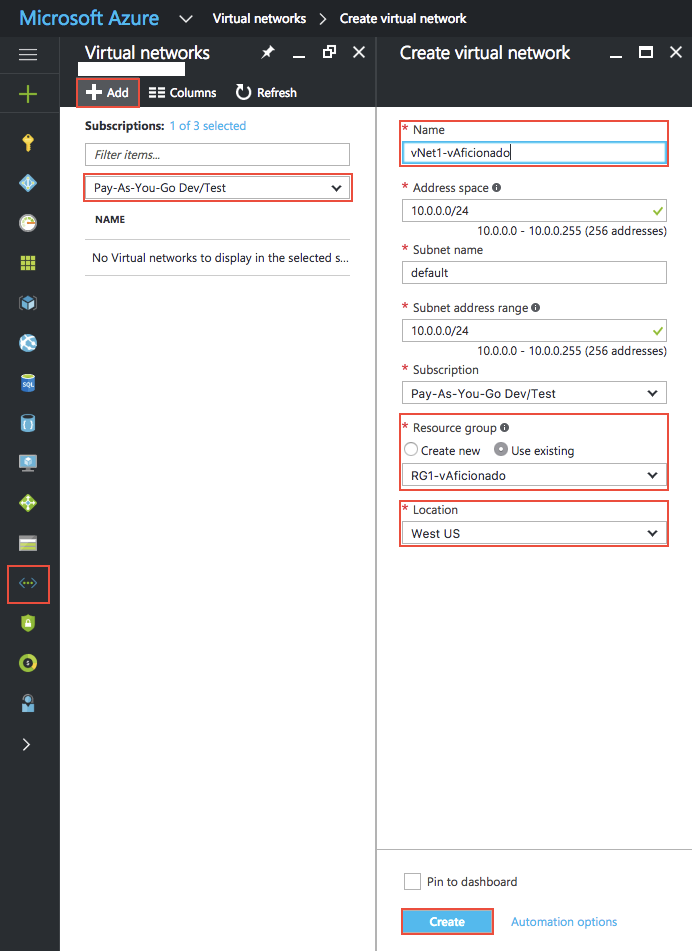Viewport: 692px width, 951px height.
Task: Click the Columns toolbar button
Action: click(x=183, y=93)
